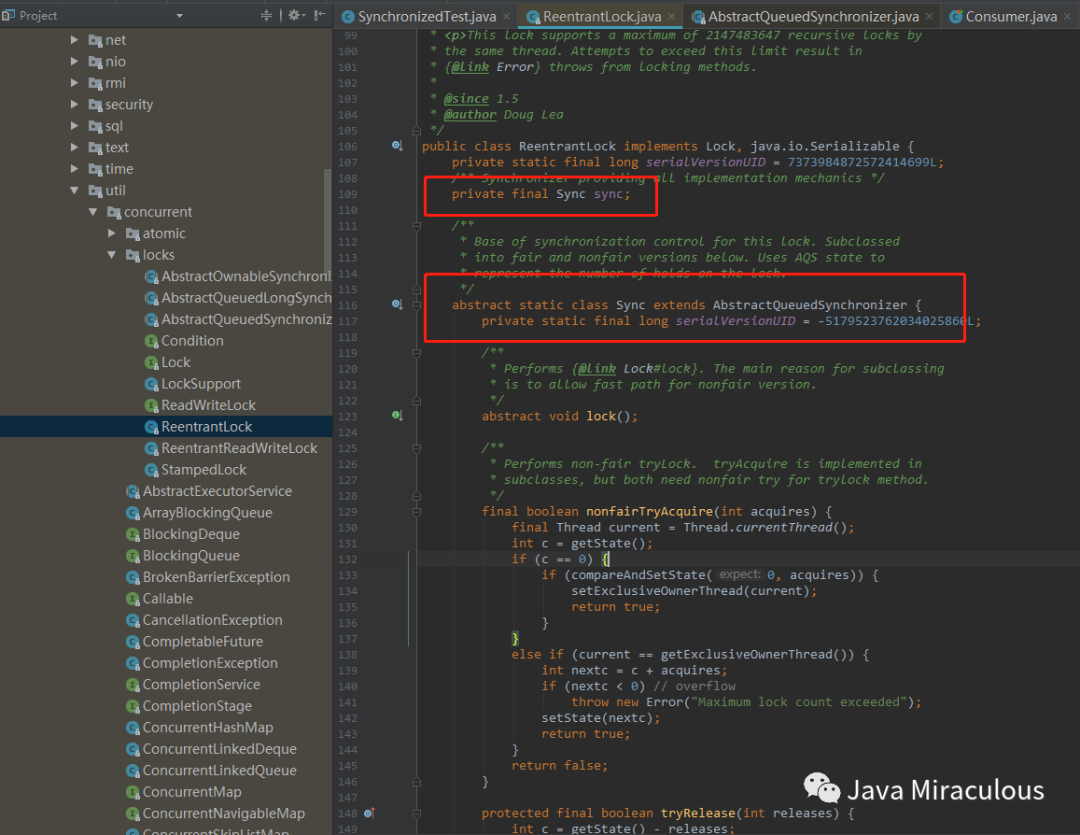Open CompletableFuture class in tree
Screen dimensions: 1080x835
coord(194,641)
